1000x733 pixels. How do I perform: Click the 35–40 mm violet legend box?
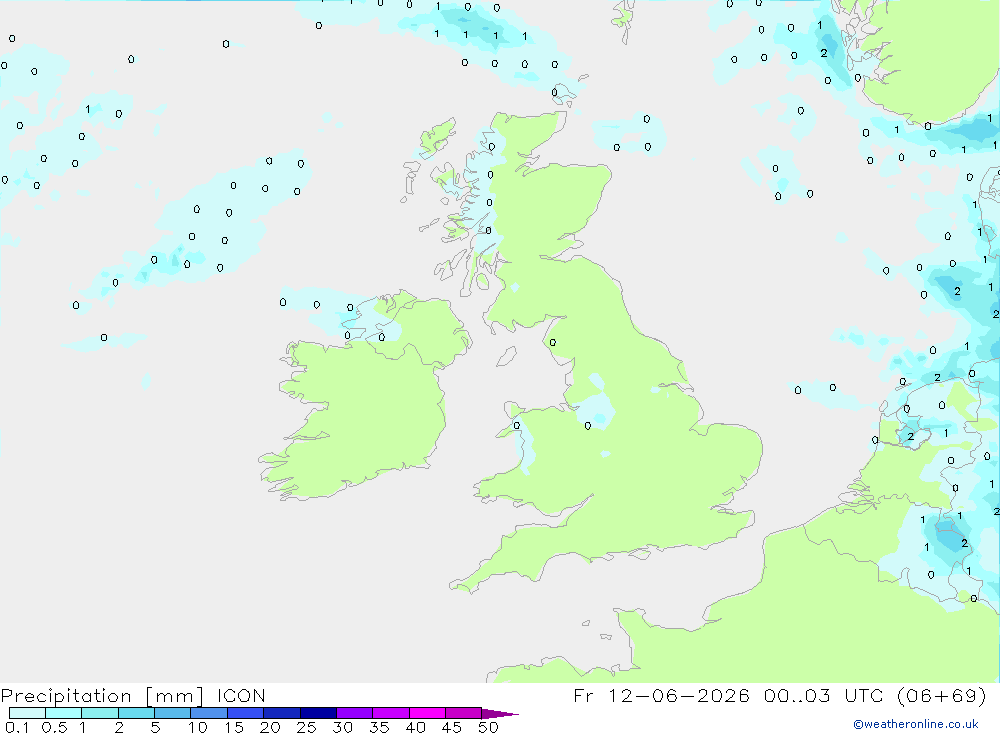[x=391, y=713]
